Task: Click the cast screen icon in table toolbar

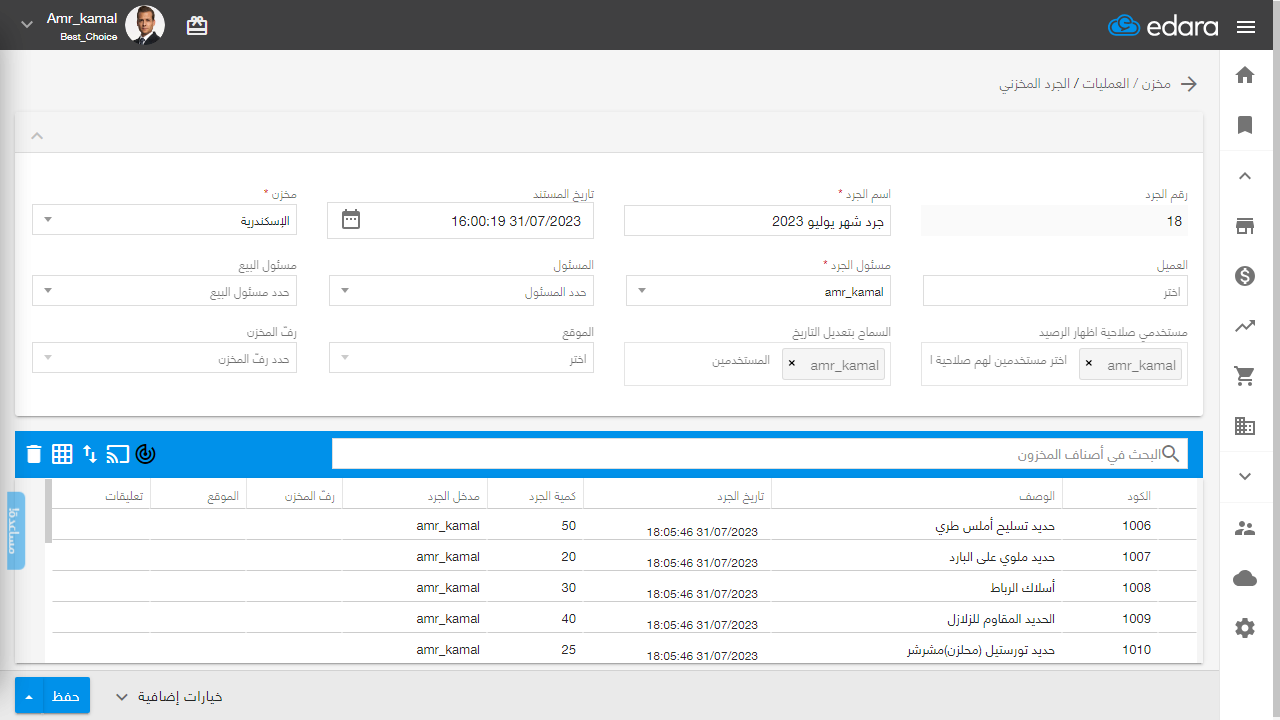Action: pos(118,454)
